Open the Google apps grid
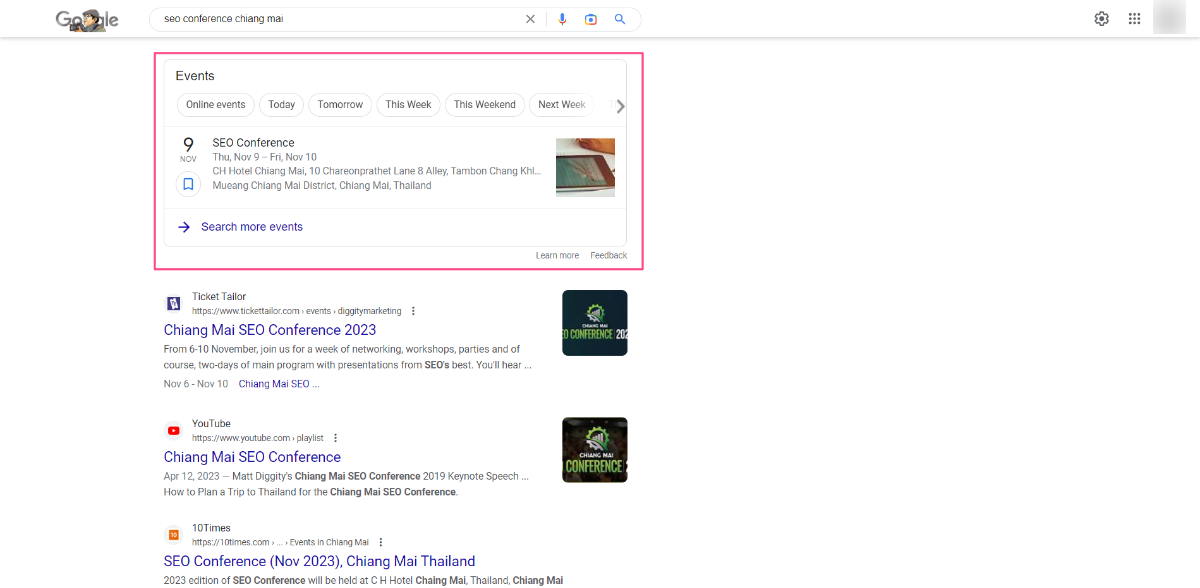 coord(1134,19)
